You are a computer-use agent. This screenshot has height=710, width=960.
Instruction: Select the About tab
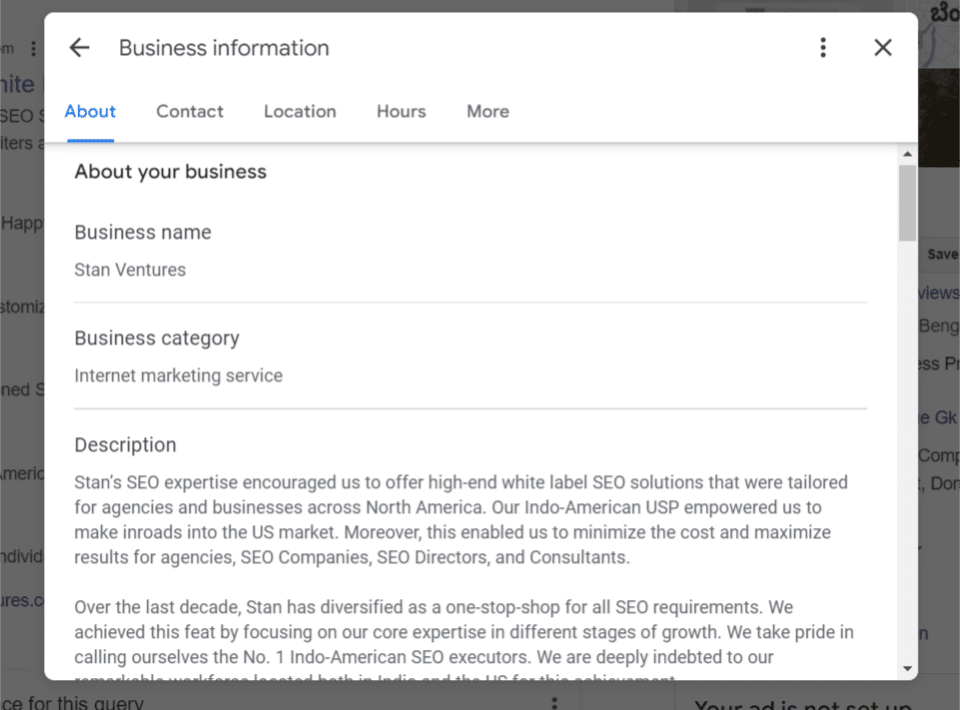point(90,112)
